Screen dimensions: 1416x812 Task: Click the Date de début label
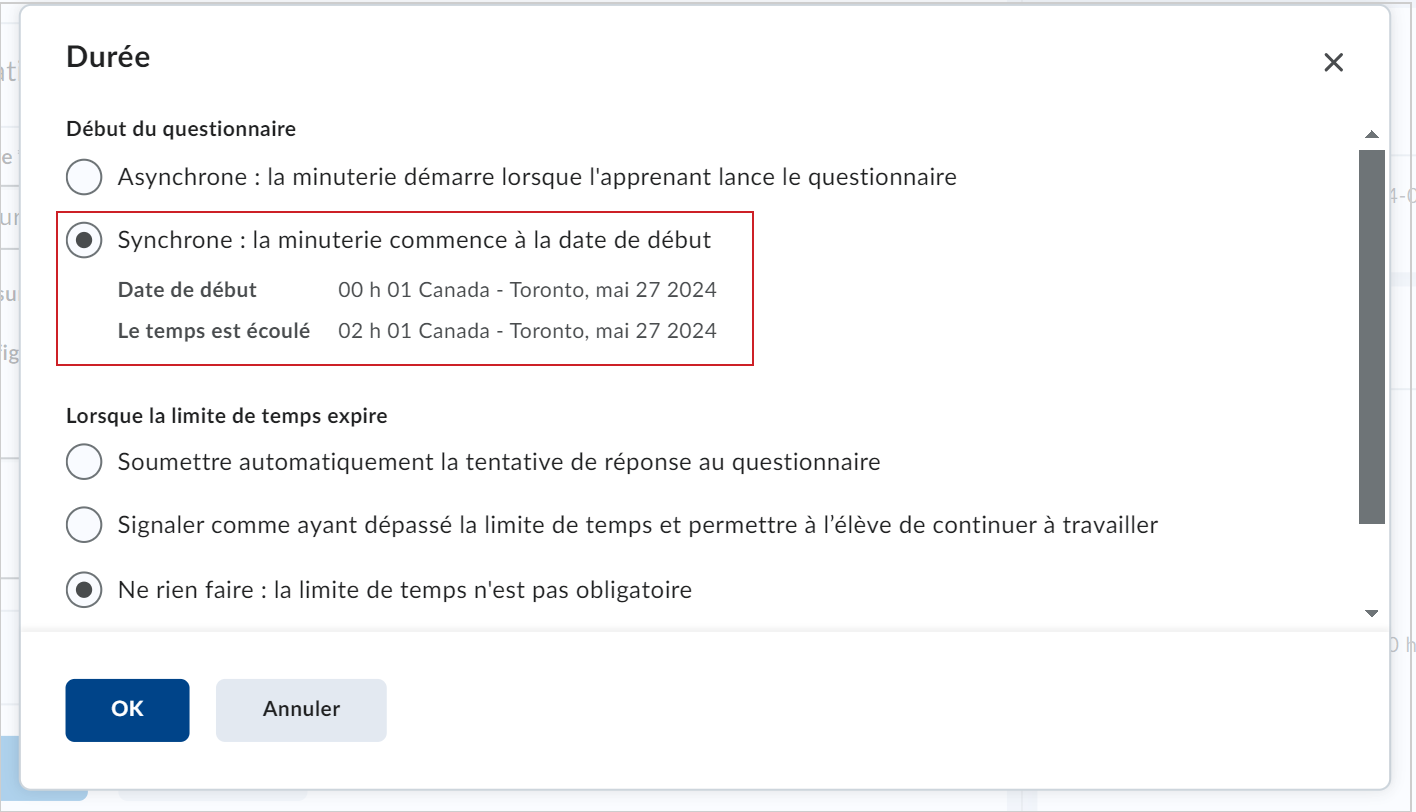187,291
